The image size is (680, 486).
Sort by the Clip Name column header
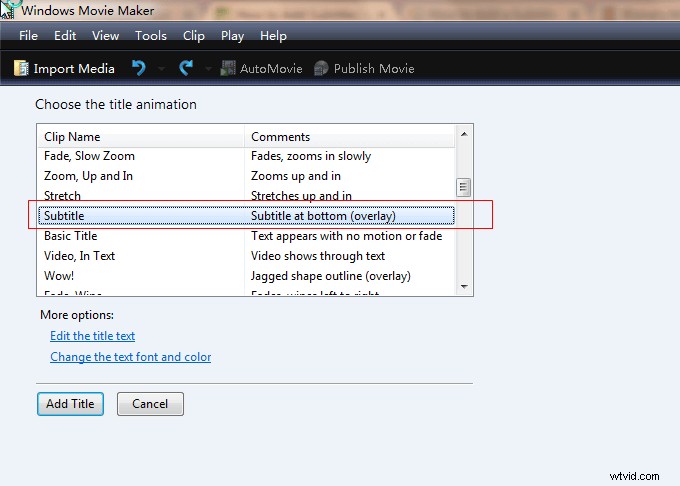(x=141, y=137)
